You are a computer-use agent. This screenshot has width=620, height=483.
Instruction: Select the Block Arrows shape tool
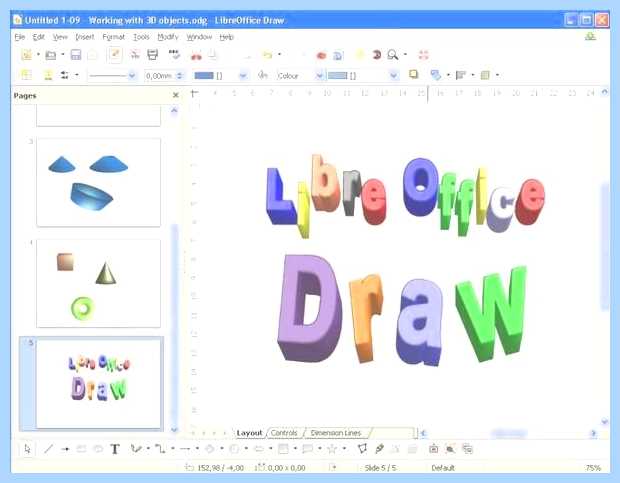tap(259, 449)
